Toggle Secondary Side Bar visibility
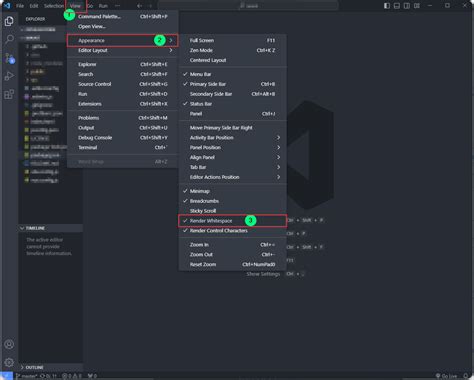This screenshot has height=380, width=474. (232, 94)
